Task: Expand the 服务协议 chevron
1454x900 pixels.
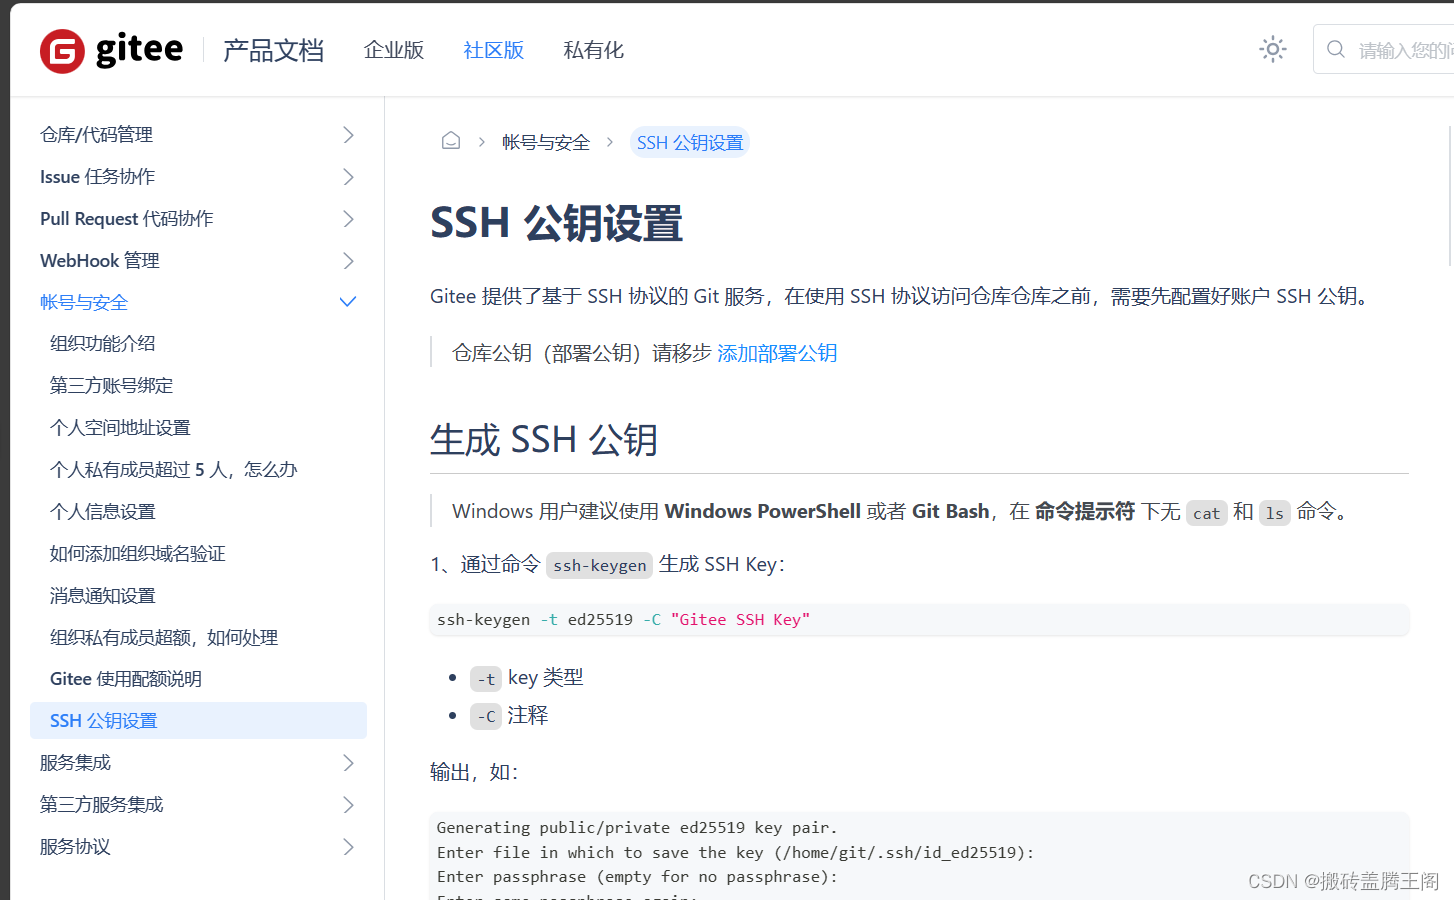Action: coord(348,847)
